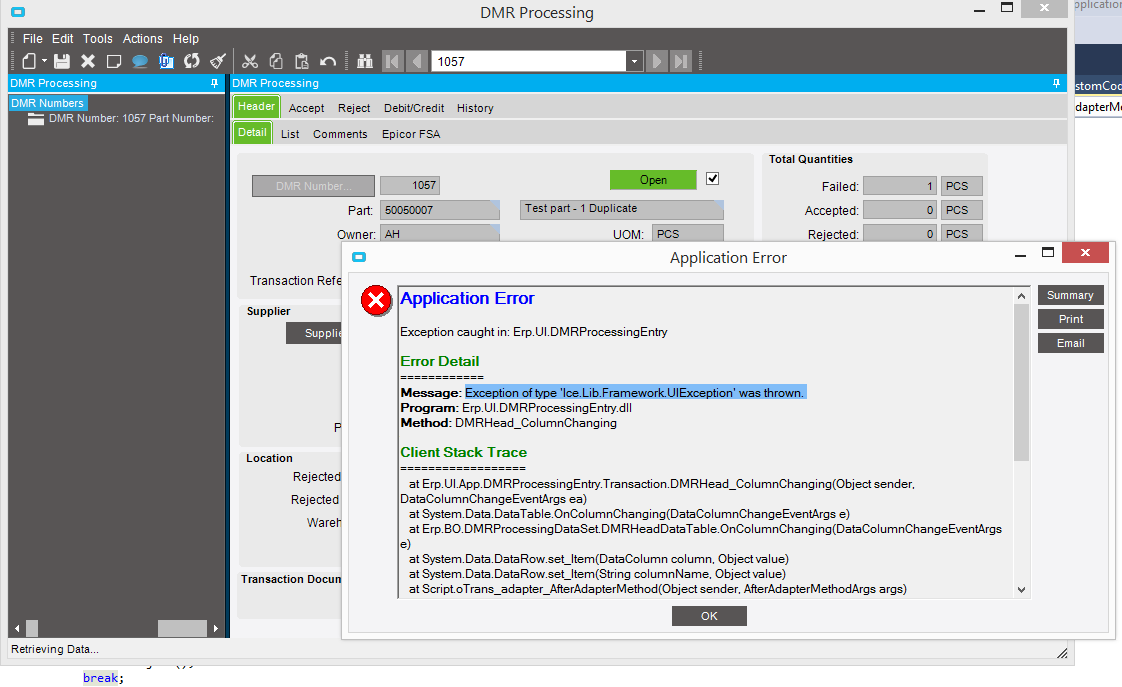Viewport: 1122px width, 687px height.
Task: Open search with the binoculars icon
Action: [365, 62]
